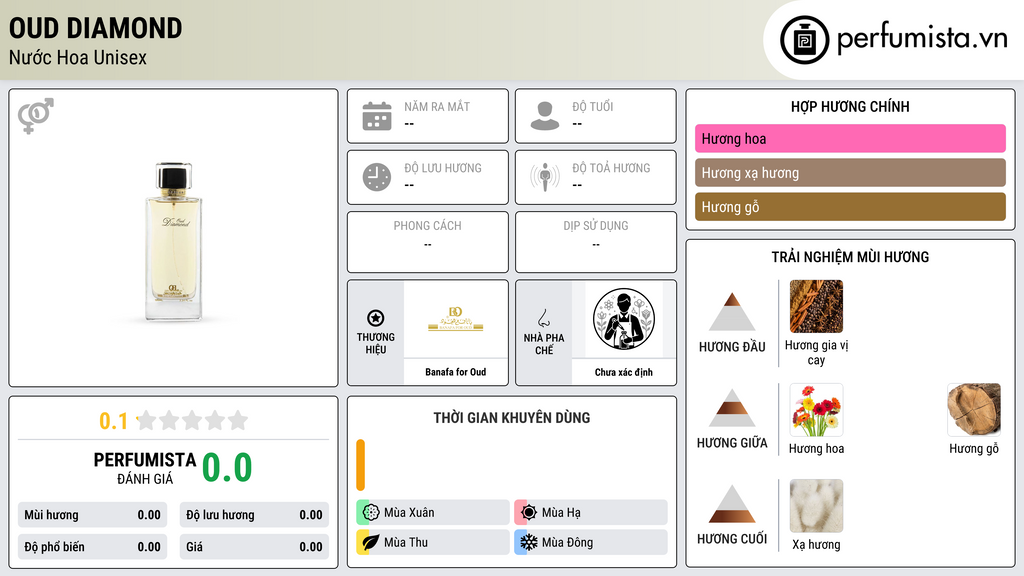Image resolution: width=1024 pixels, height=576 pixels.
Task: Click the OUD DIAMOND title text
Action: click(95, 29)
